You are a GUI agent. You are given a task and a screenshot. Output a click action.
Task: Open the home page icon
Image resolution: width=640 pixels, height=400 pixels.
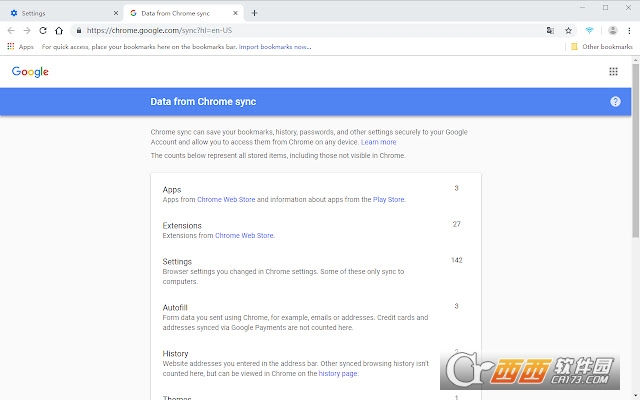click(x=59, y=31)
